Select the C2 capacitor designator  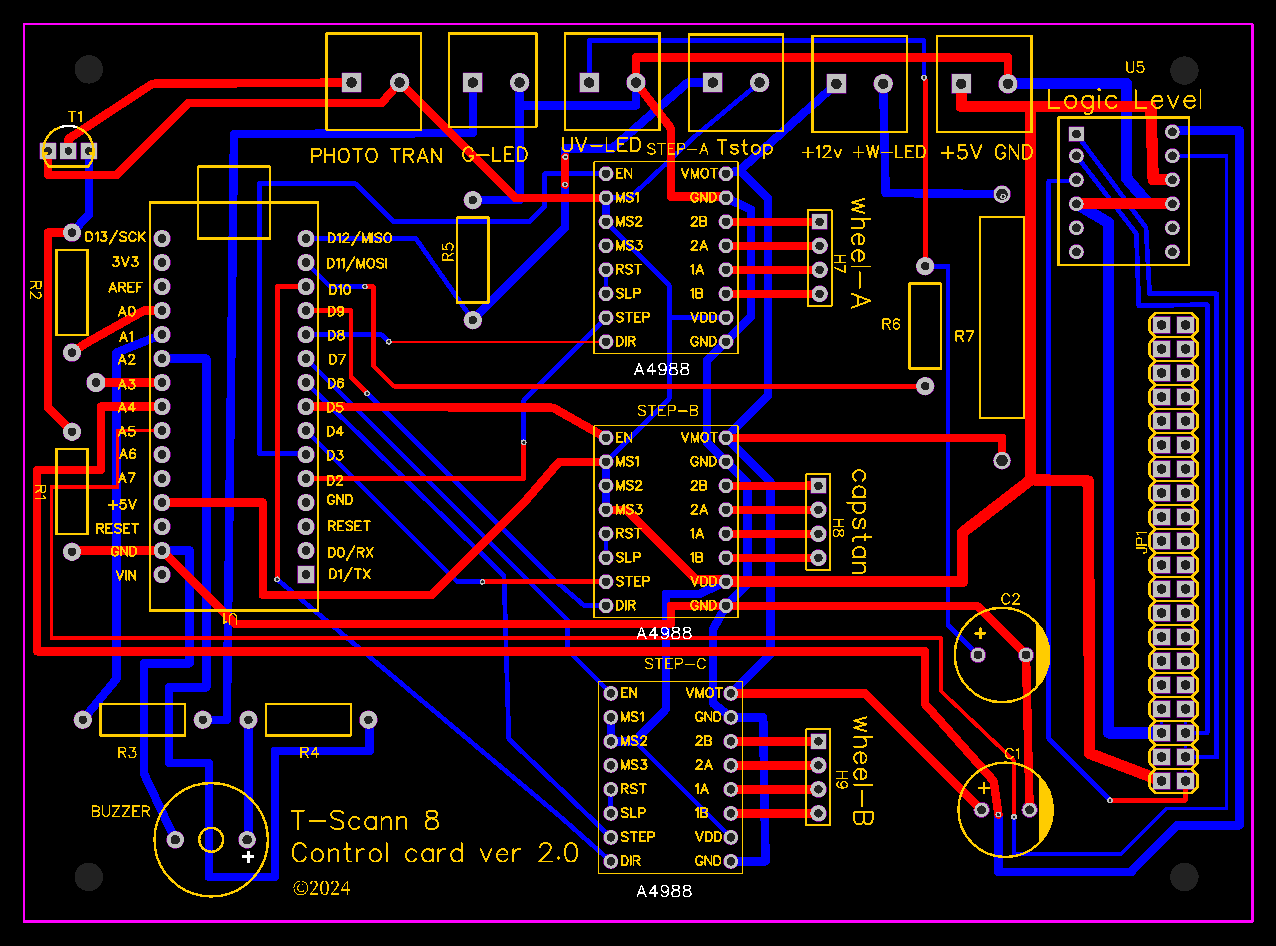point(1011,600)
